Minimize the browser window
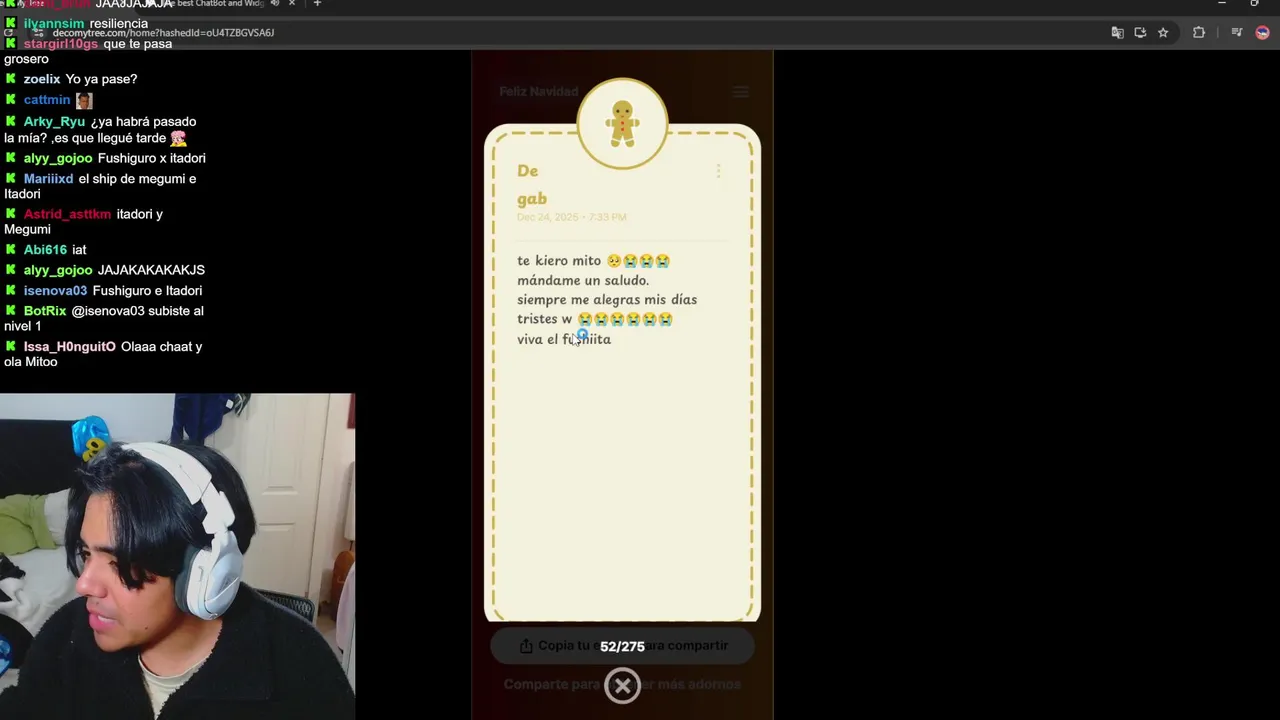 point(1221,4)
